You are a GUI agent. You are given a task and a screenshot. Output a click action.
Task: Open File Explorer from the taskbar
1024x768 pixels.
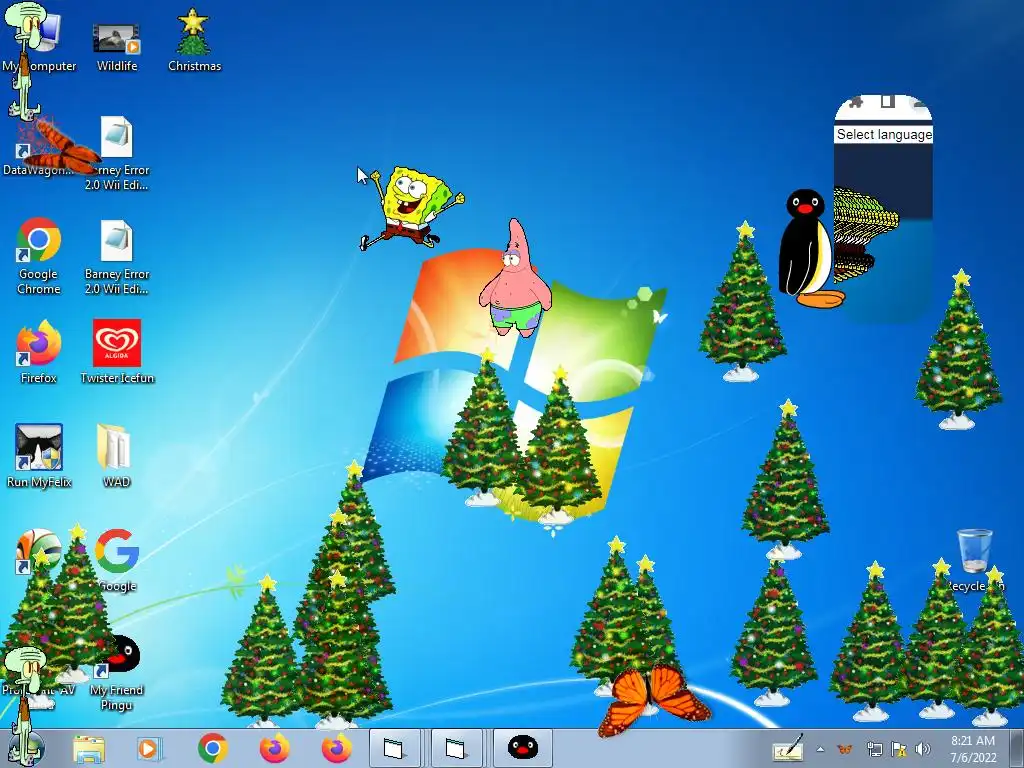(89, 748)
